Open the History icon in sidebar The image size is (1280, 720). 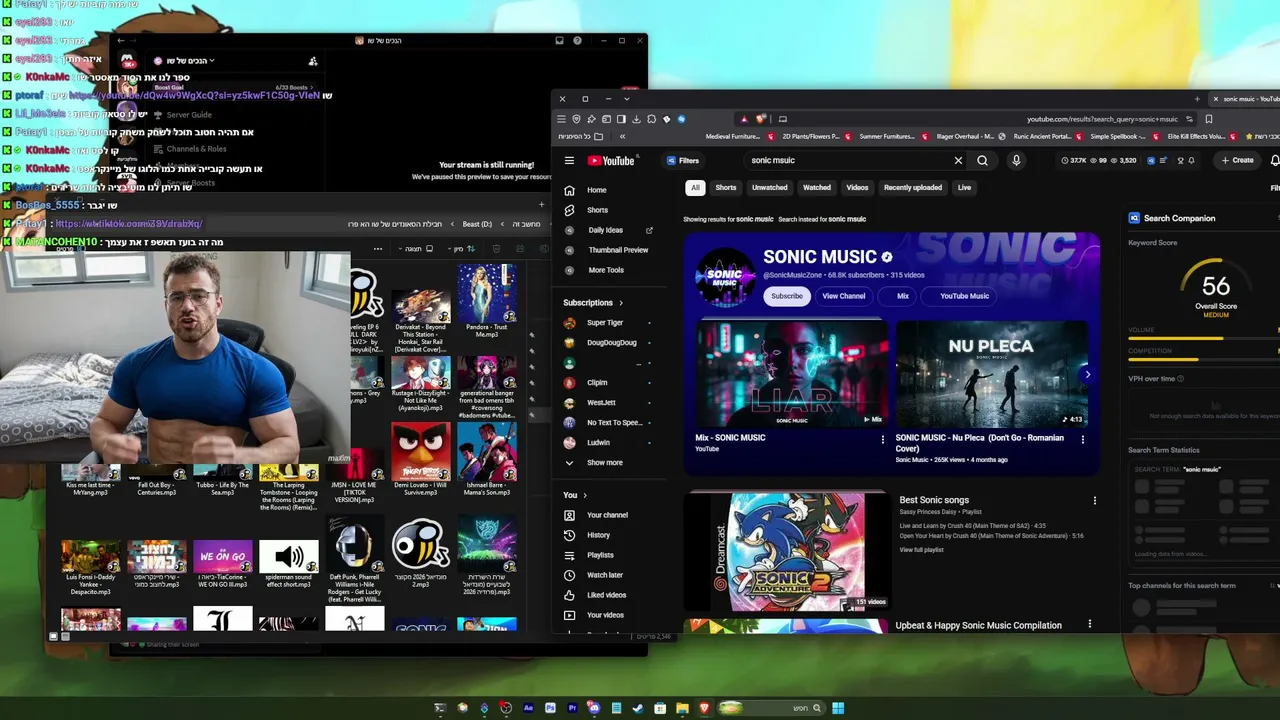[569, 535]
